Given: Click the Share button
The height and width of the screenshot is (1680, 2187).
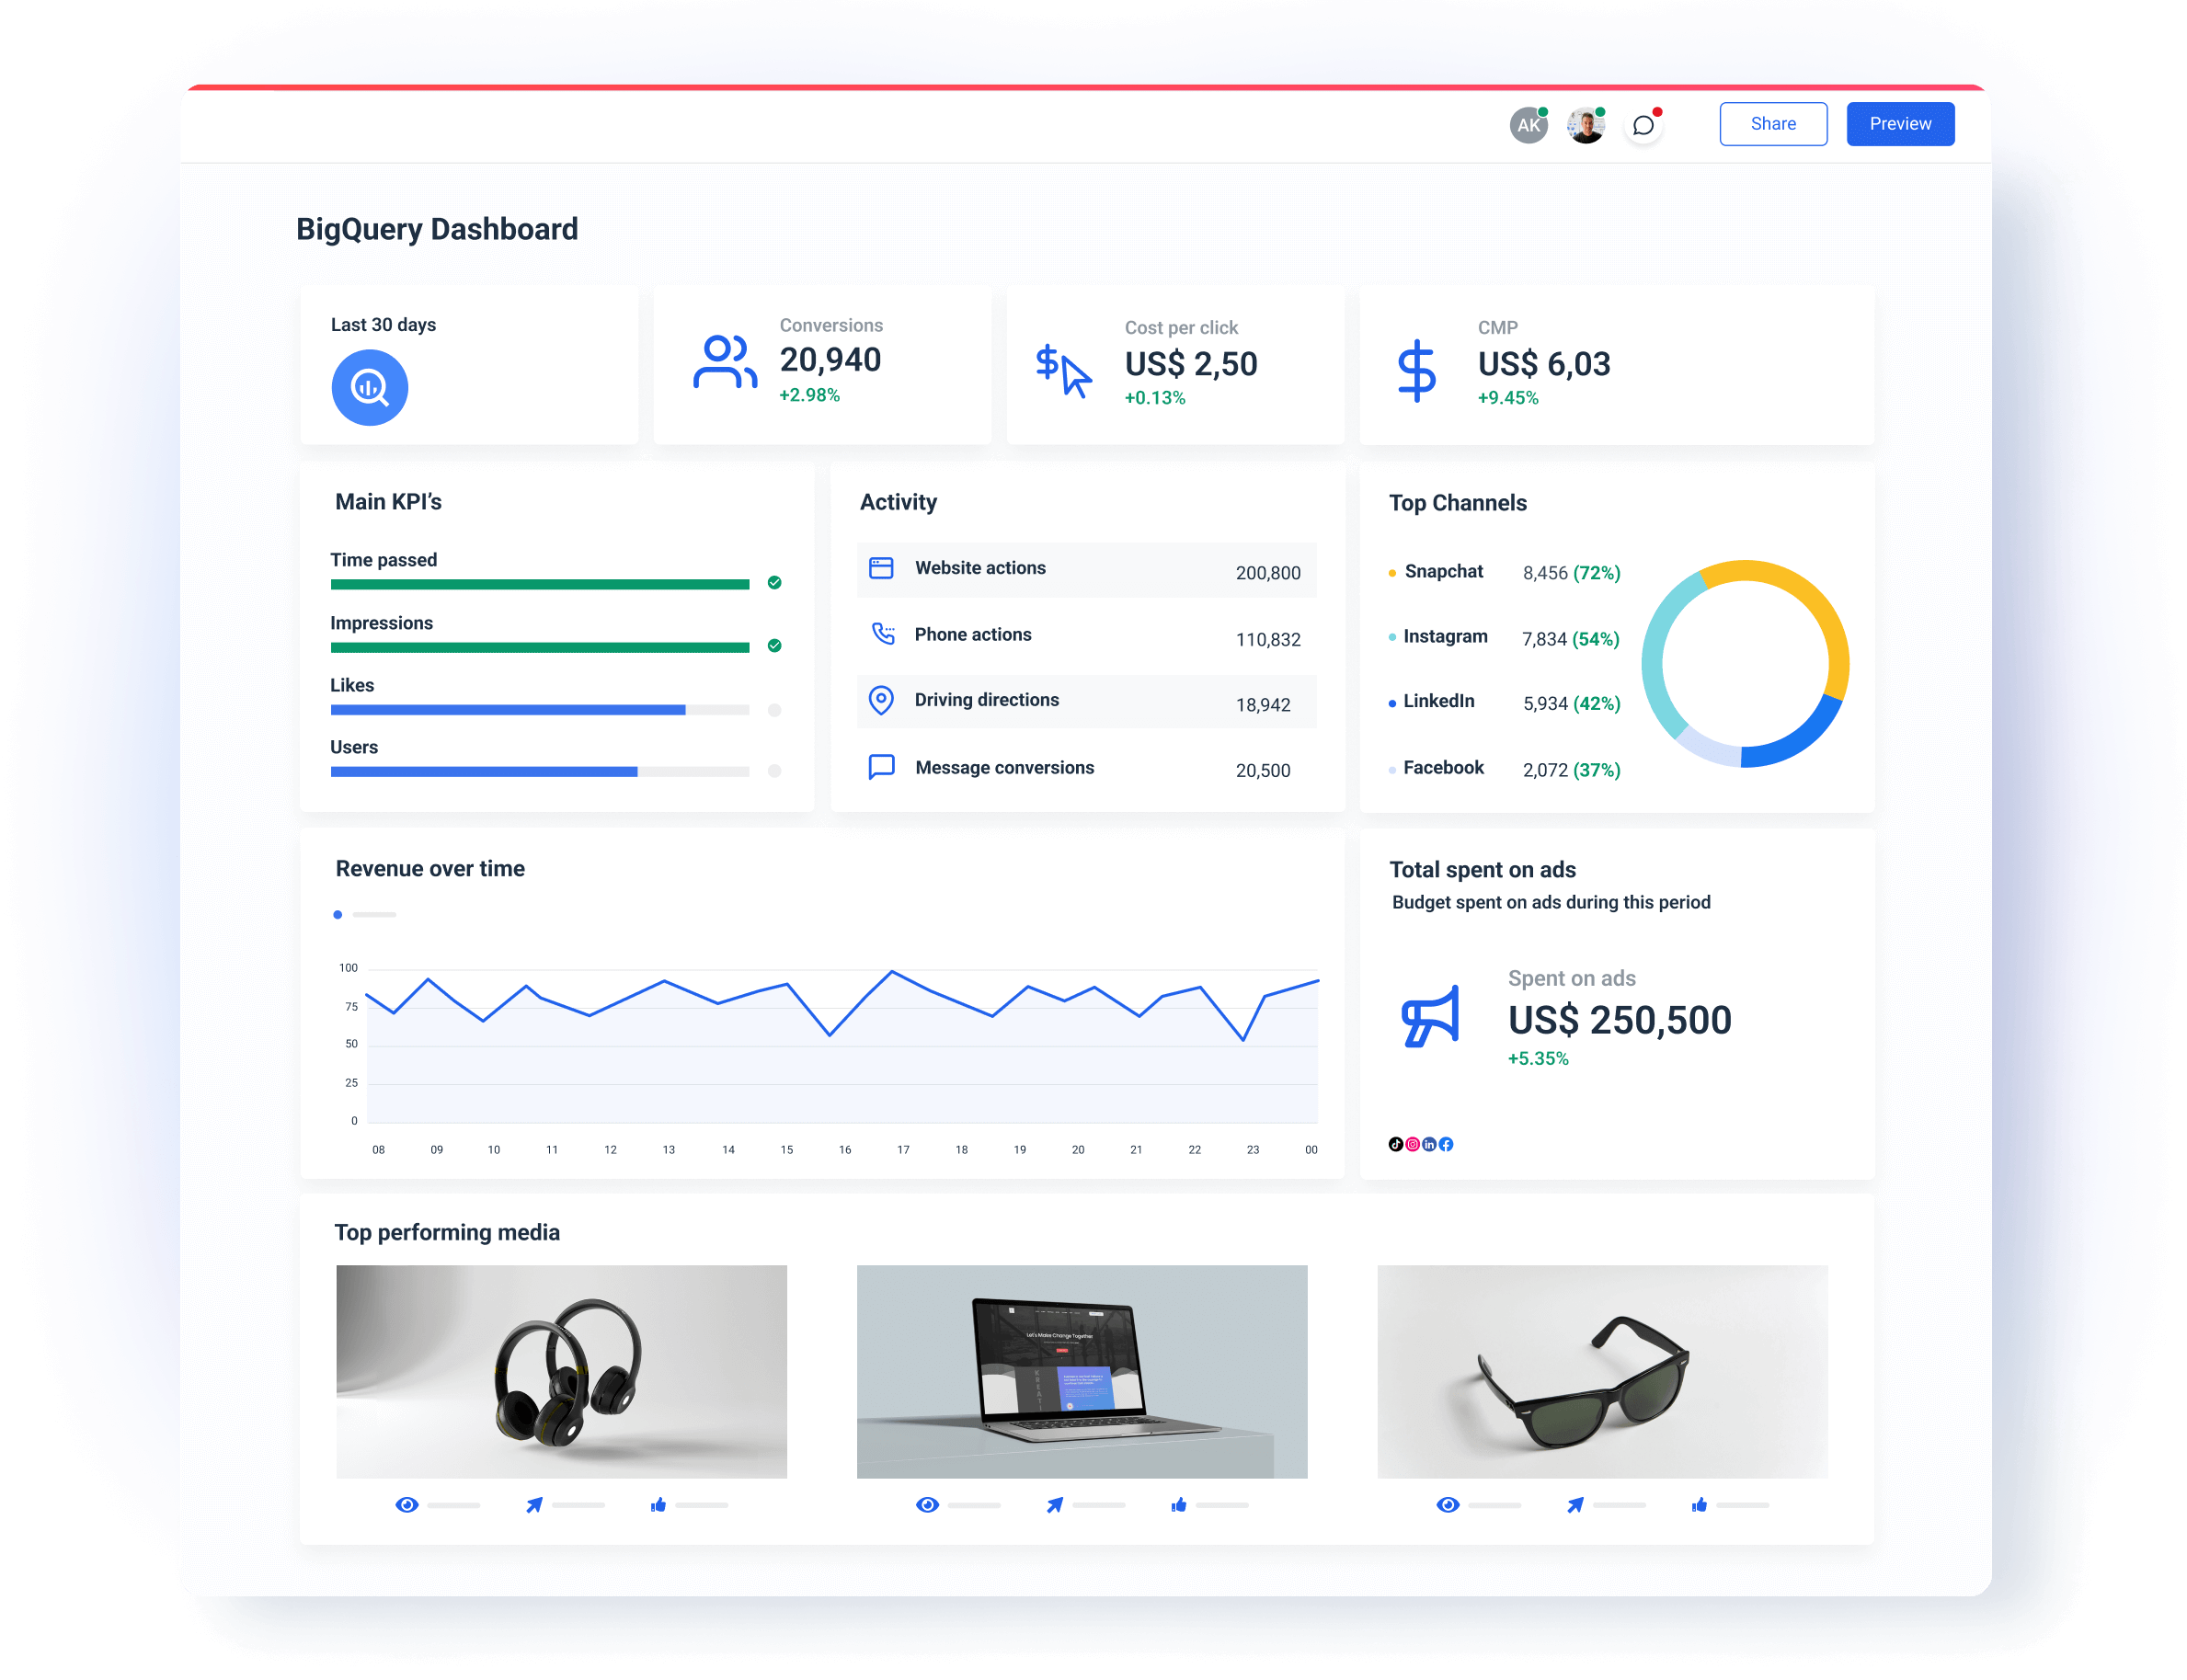Looking at the screenshot, I should click(1773, 123).
